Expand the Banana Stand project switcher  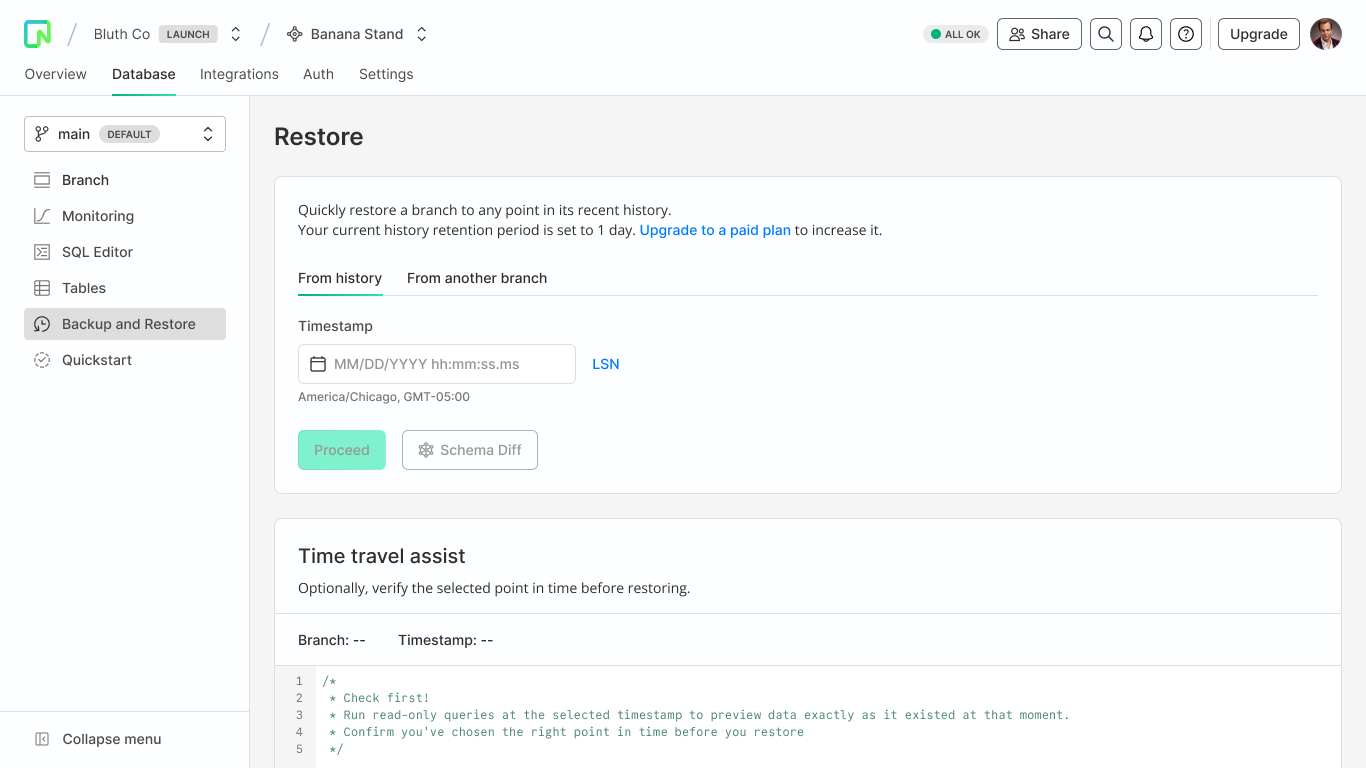[422, 34]
